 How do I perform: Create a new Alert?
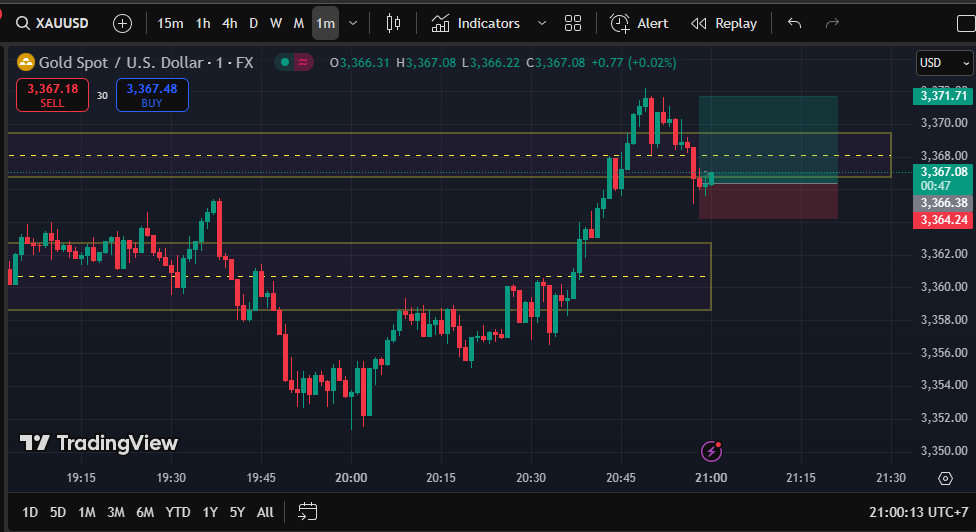(639, 24)
